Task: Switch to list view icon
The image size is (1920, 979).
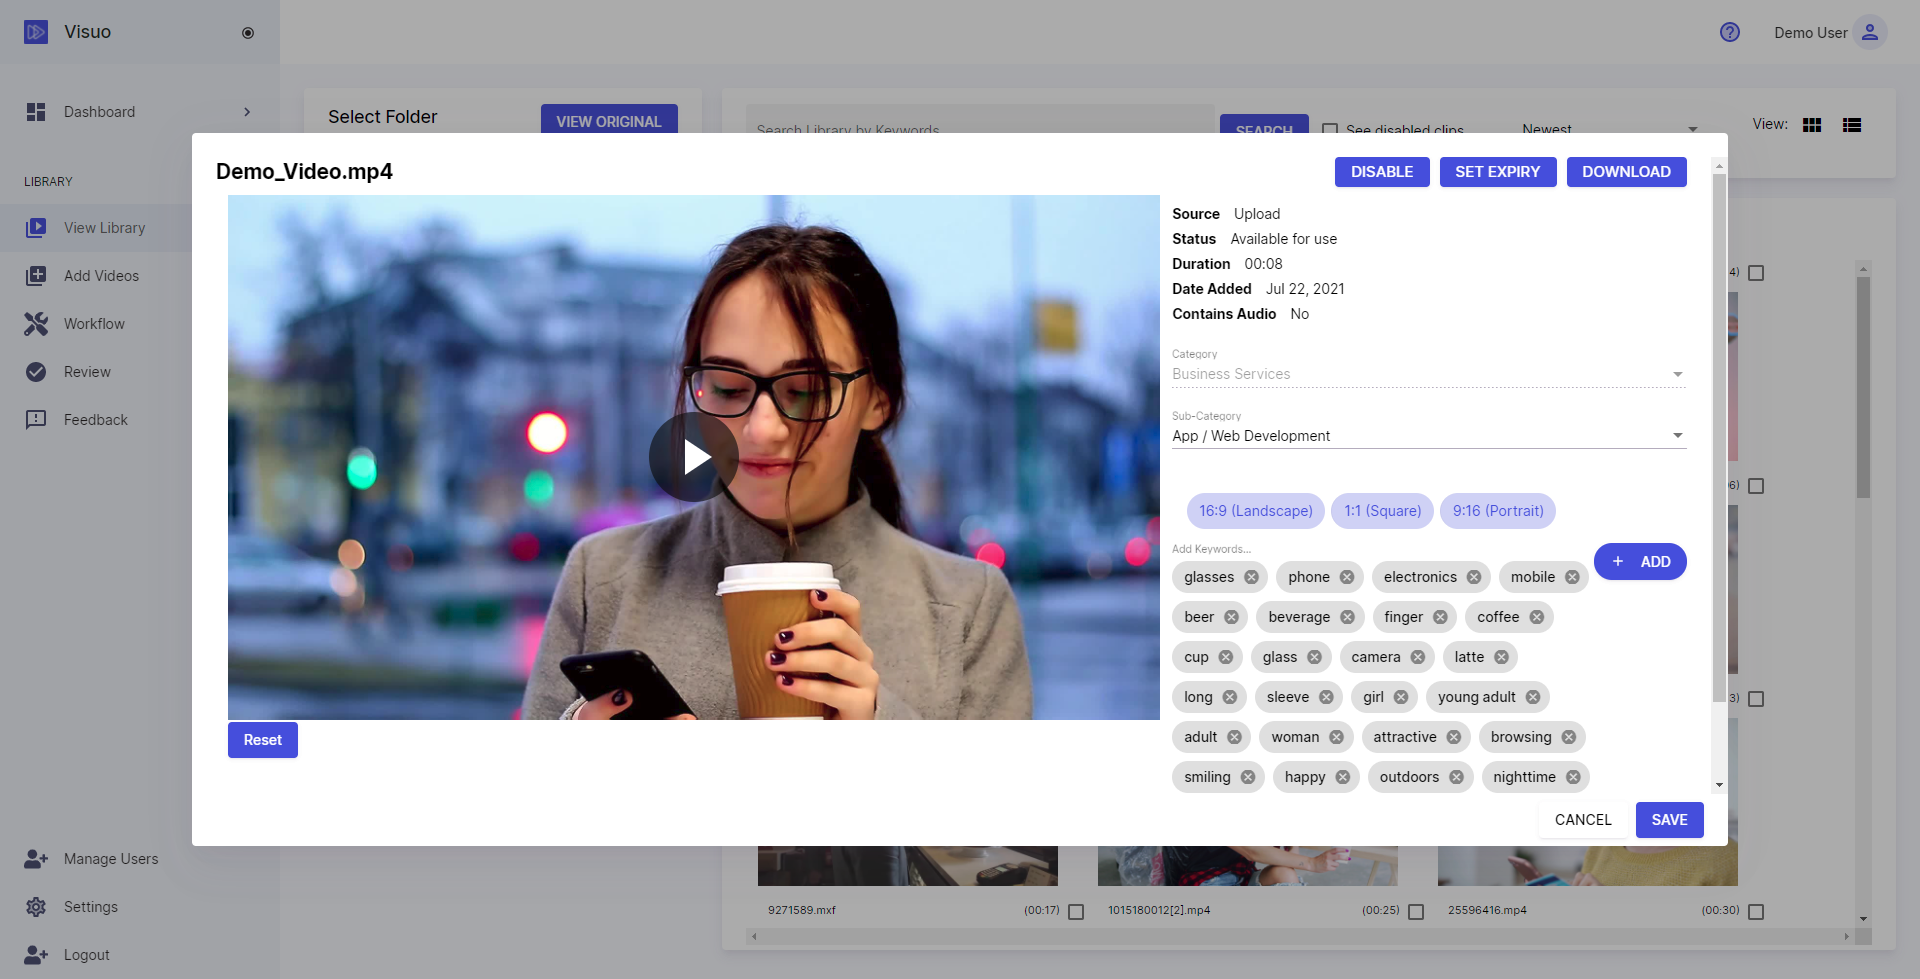Action: [1852, 125]
